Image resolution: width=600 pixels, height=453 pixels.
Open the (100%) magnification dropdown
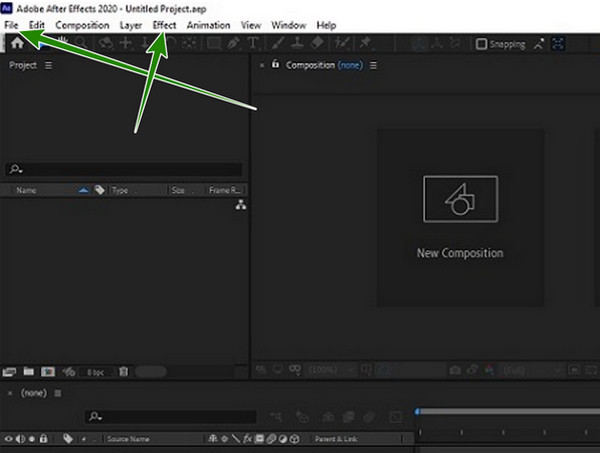[x=332, y=370]
